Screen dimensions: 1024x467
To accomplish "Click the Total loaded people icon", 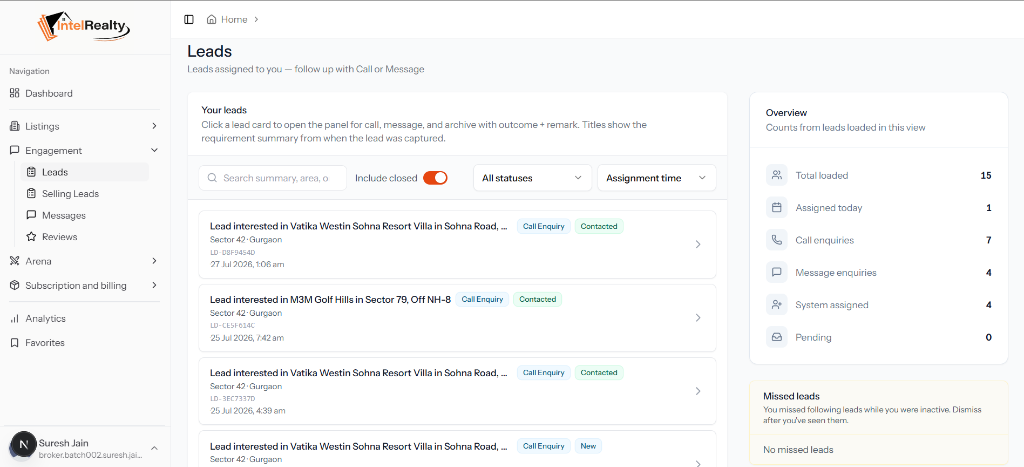I will pyautogui.click(x=776, y=175).
